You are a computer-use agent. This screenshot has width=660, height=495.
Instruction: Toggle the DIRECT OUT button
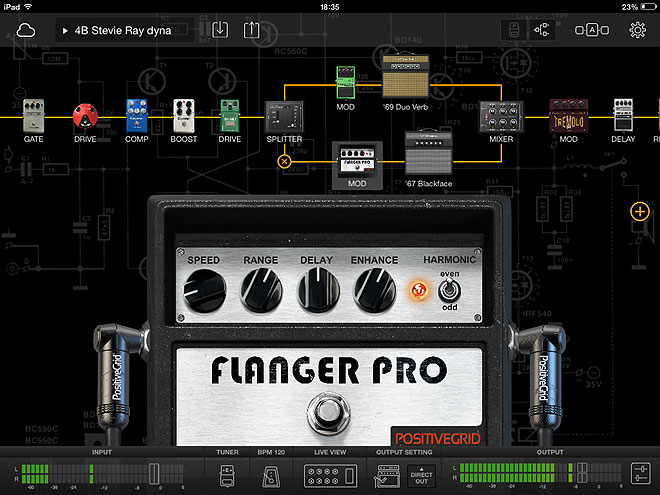[x=421, y=476]
